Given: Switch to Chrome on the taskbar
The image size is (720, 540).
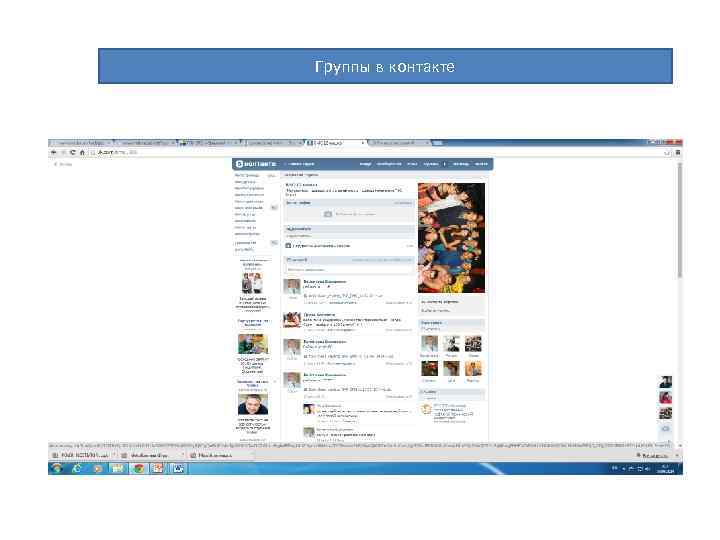Looking at the screenshot, I should click(x=138, y=468).
